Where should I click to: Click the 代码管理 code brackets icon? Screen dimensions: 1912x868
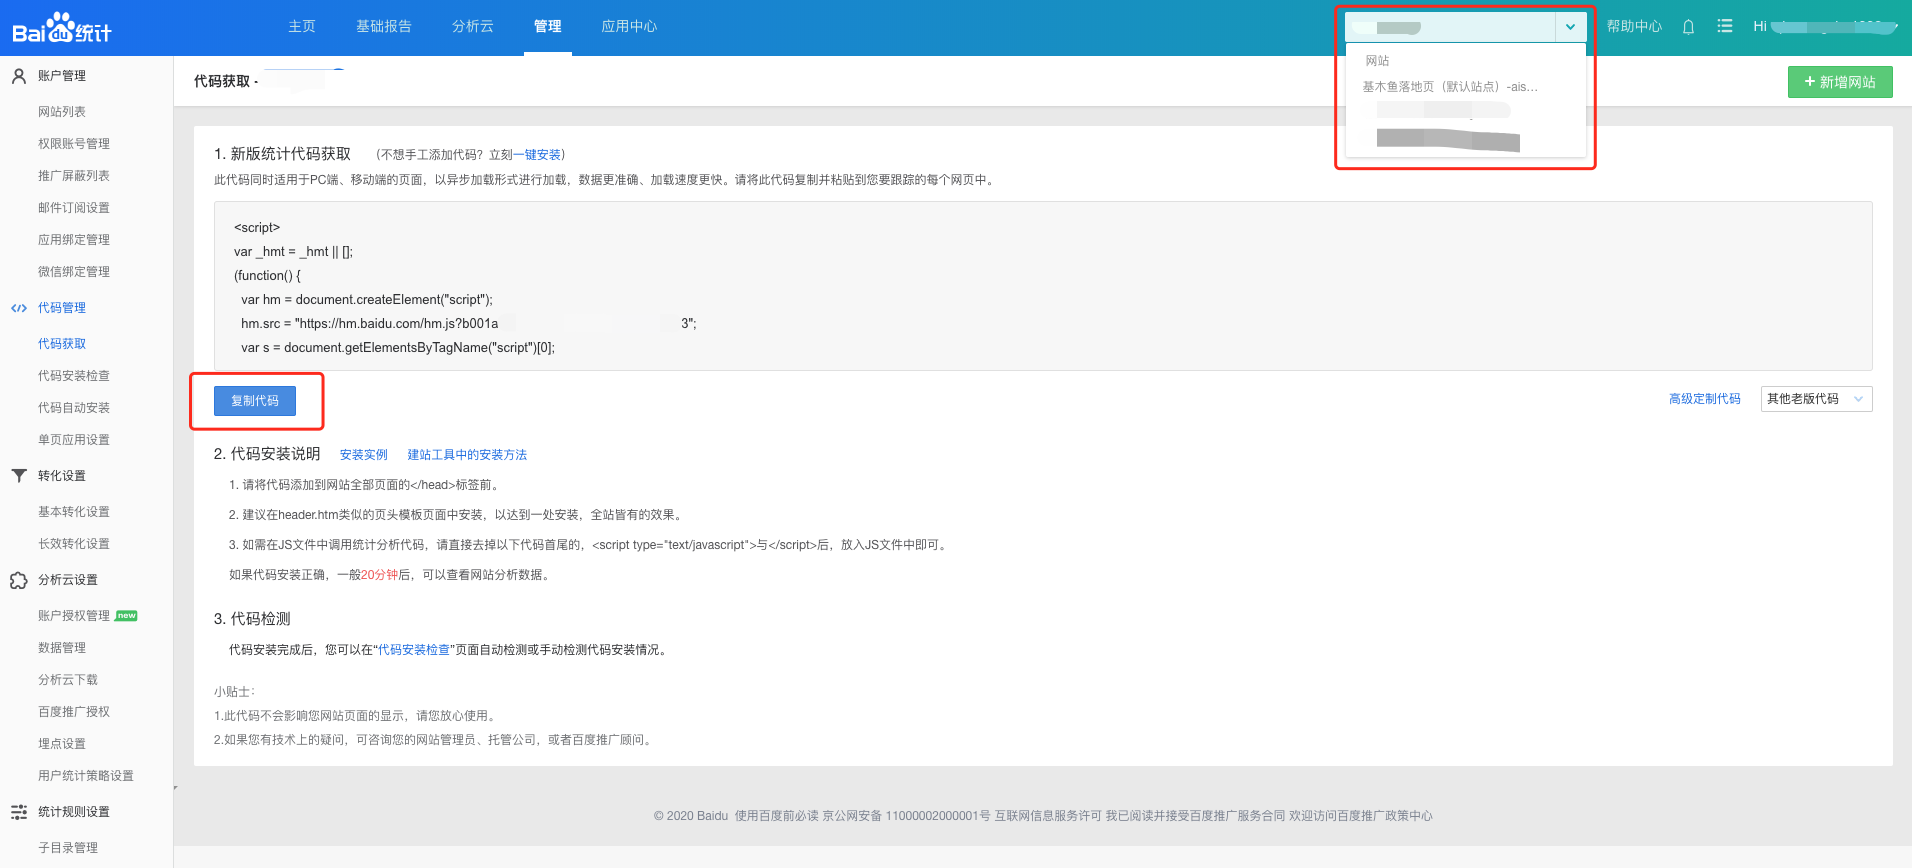pyautogui.click(x=18, y=308)
